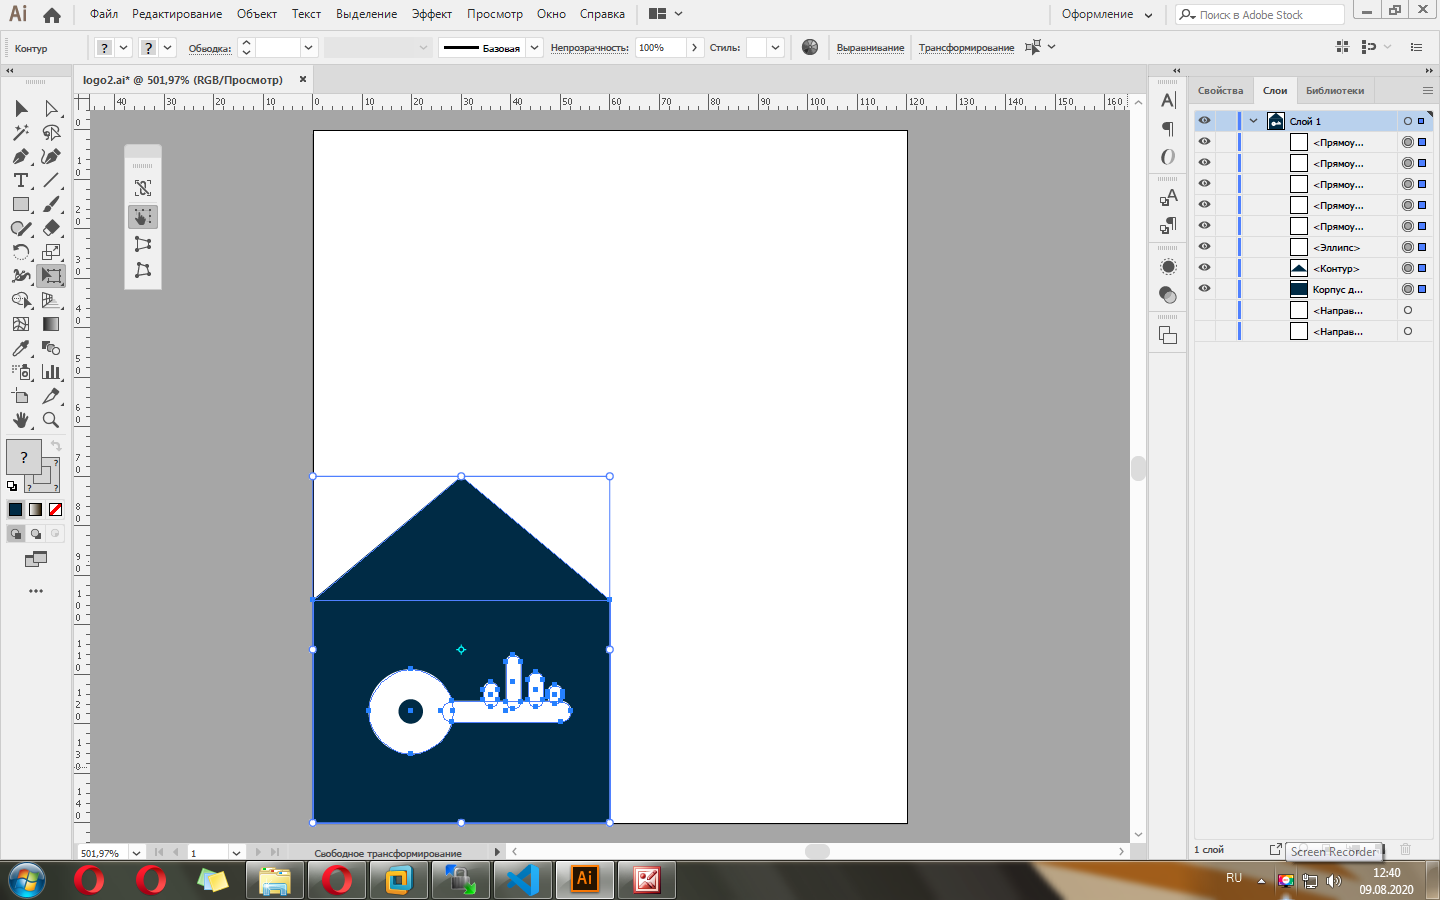Click the Трансформирование link
Screen dimensions: 1440x900
click(966, 48)
